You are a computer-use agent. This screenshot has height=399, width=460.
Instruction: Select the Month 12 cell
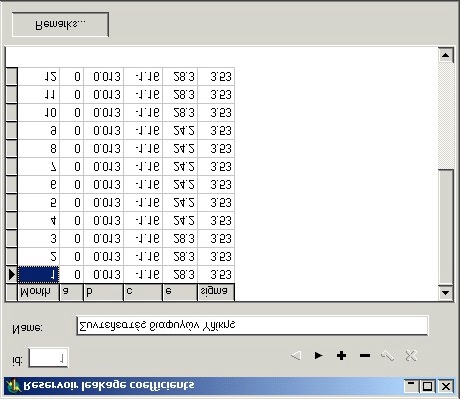point(38,77)
